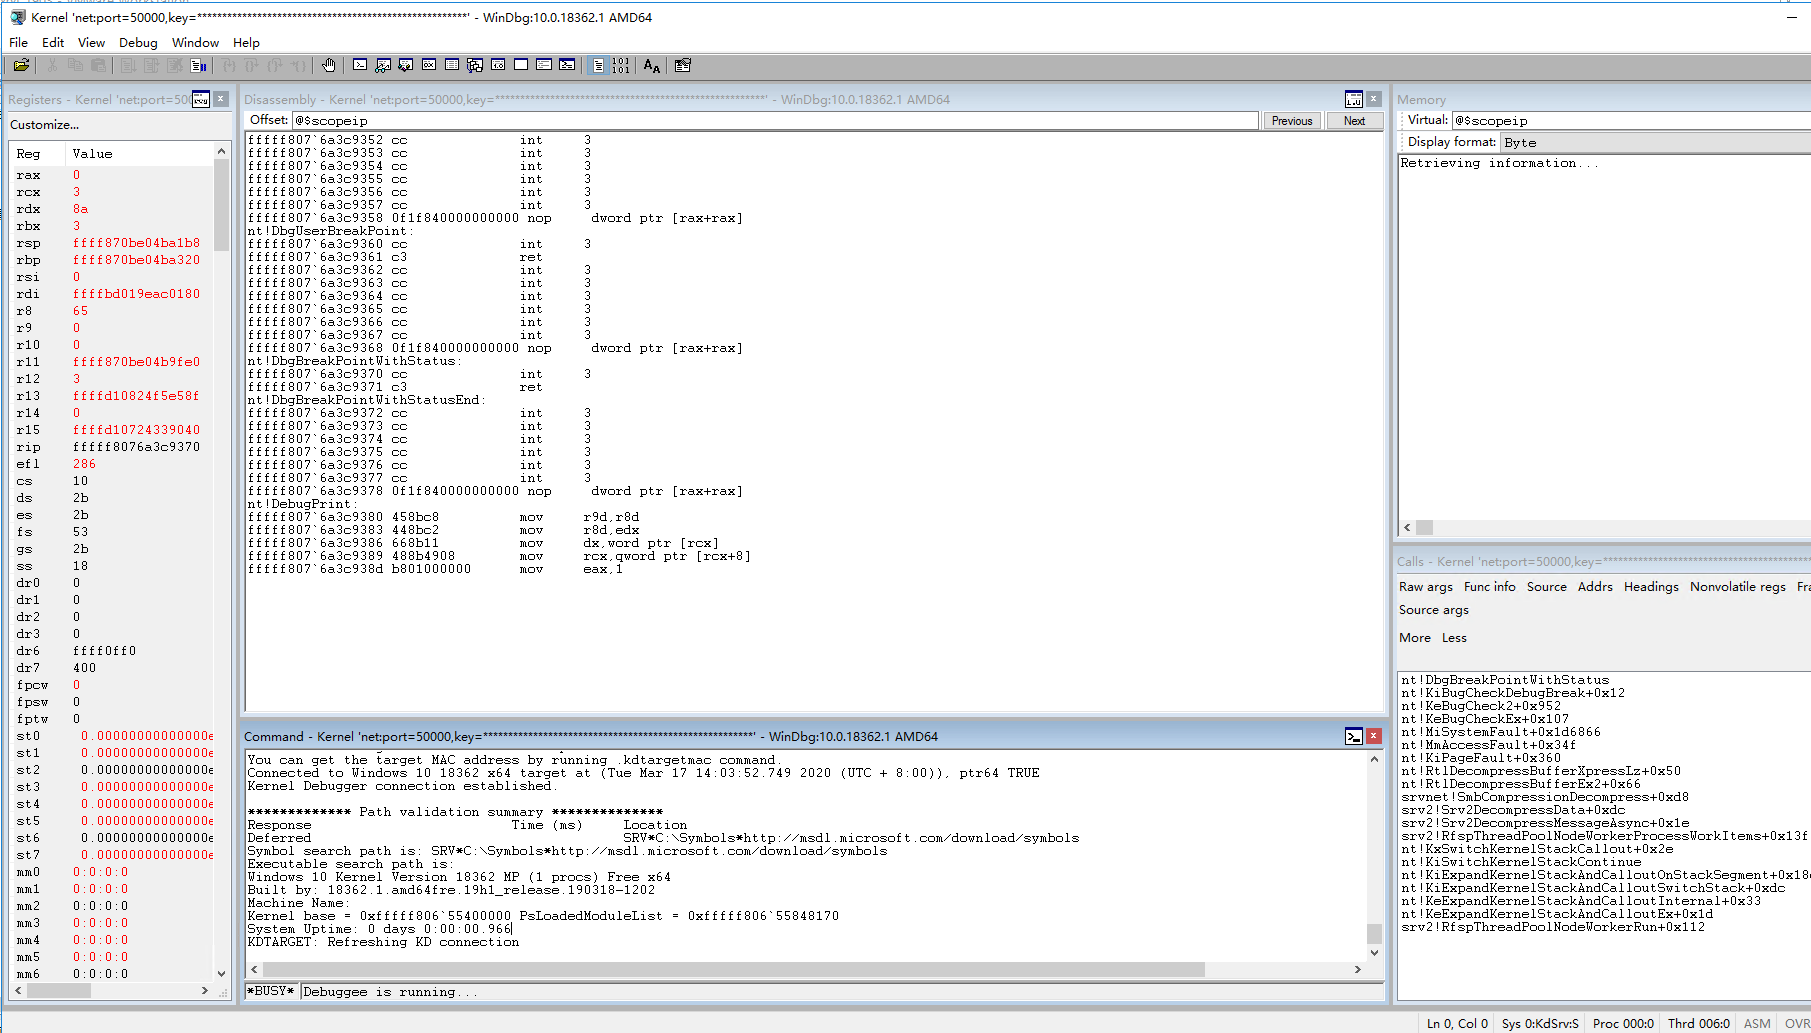1811x1033 pixels.
Task: Close the Command panel
Action: pos(1374,736)
